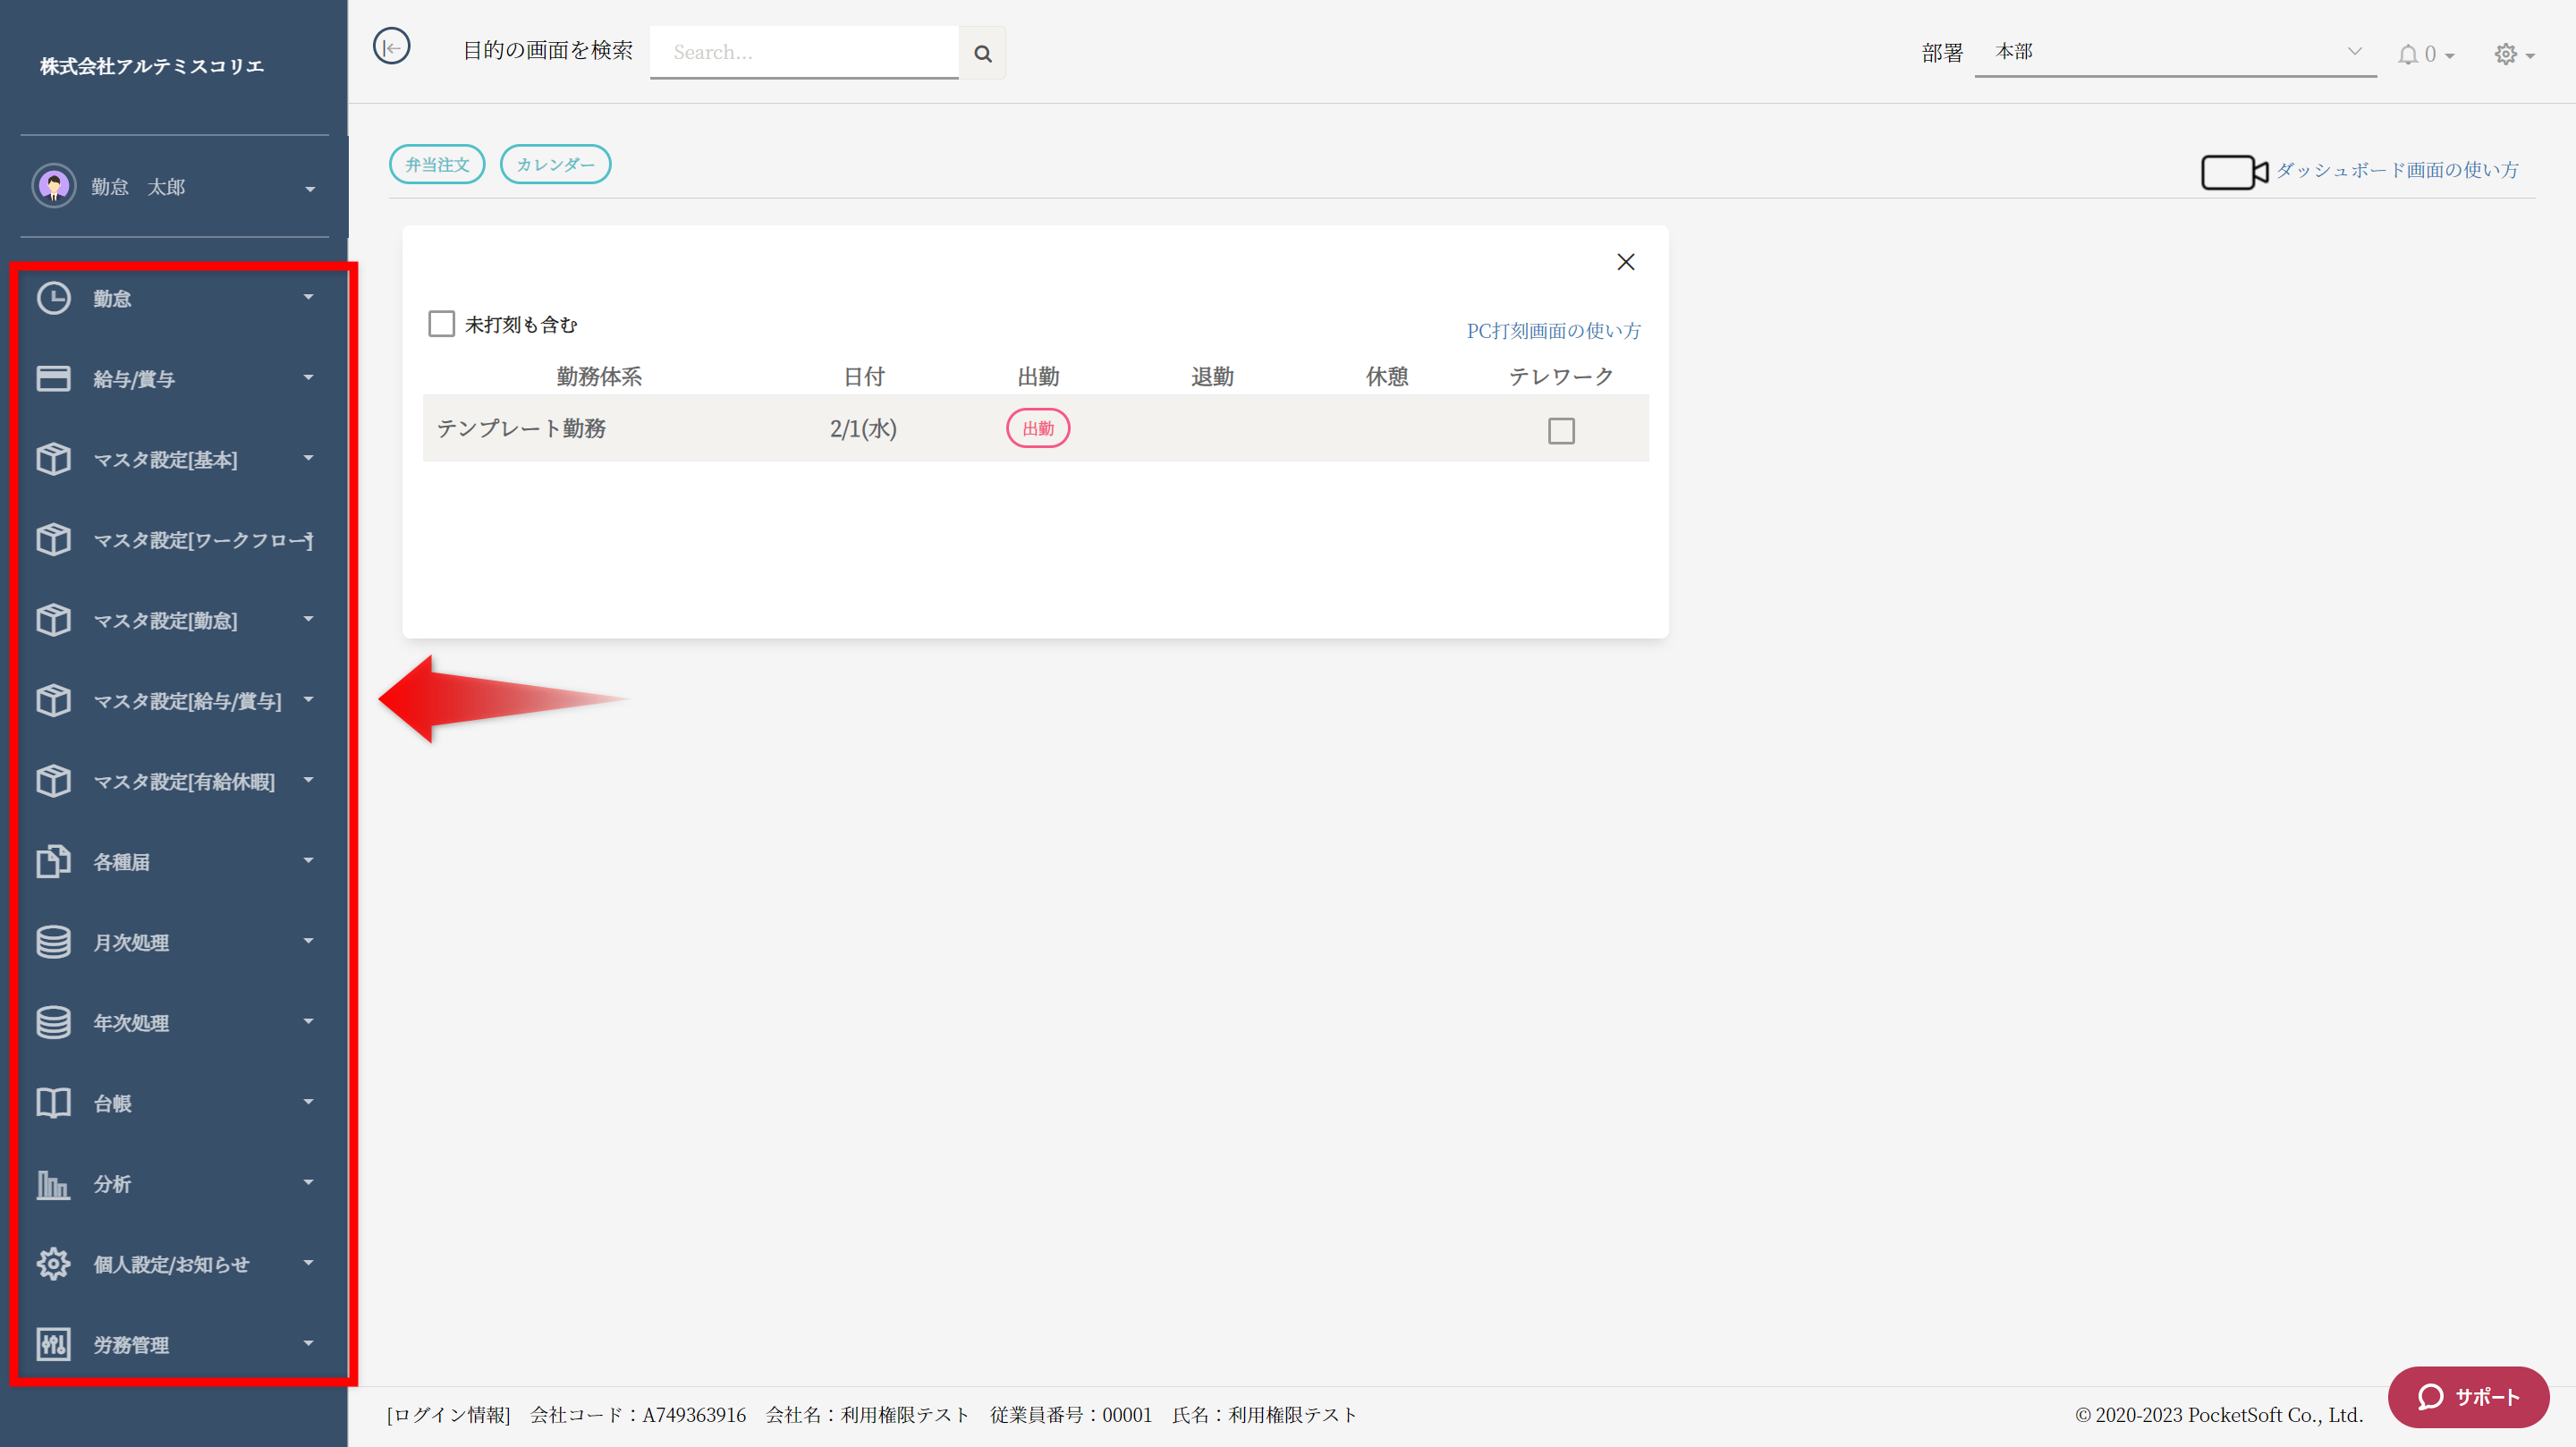Click the video camera icon for dashboard guide

pos(2234,172)
